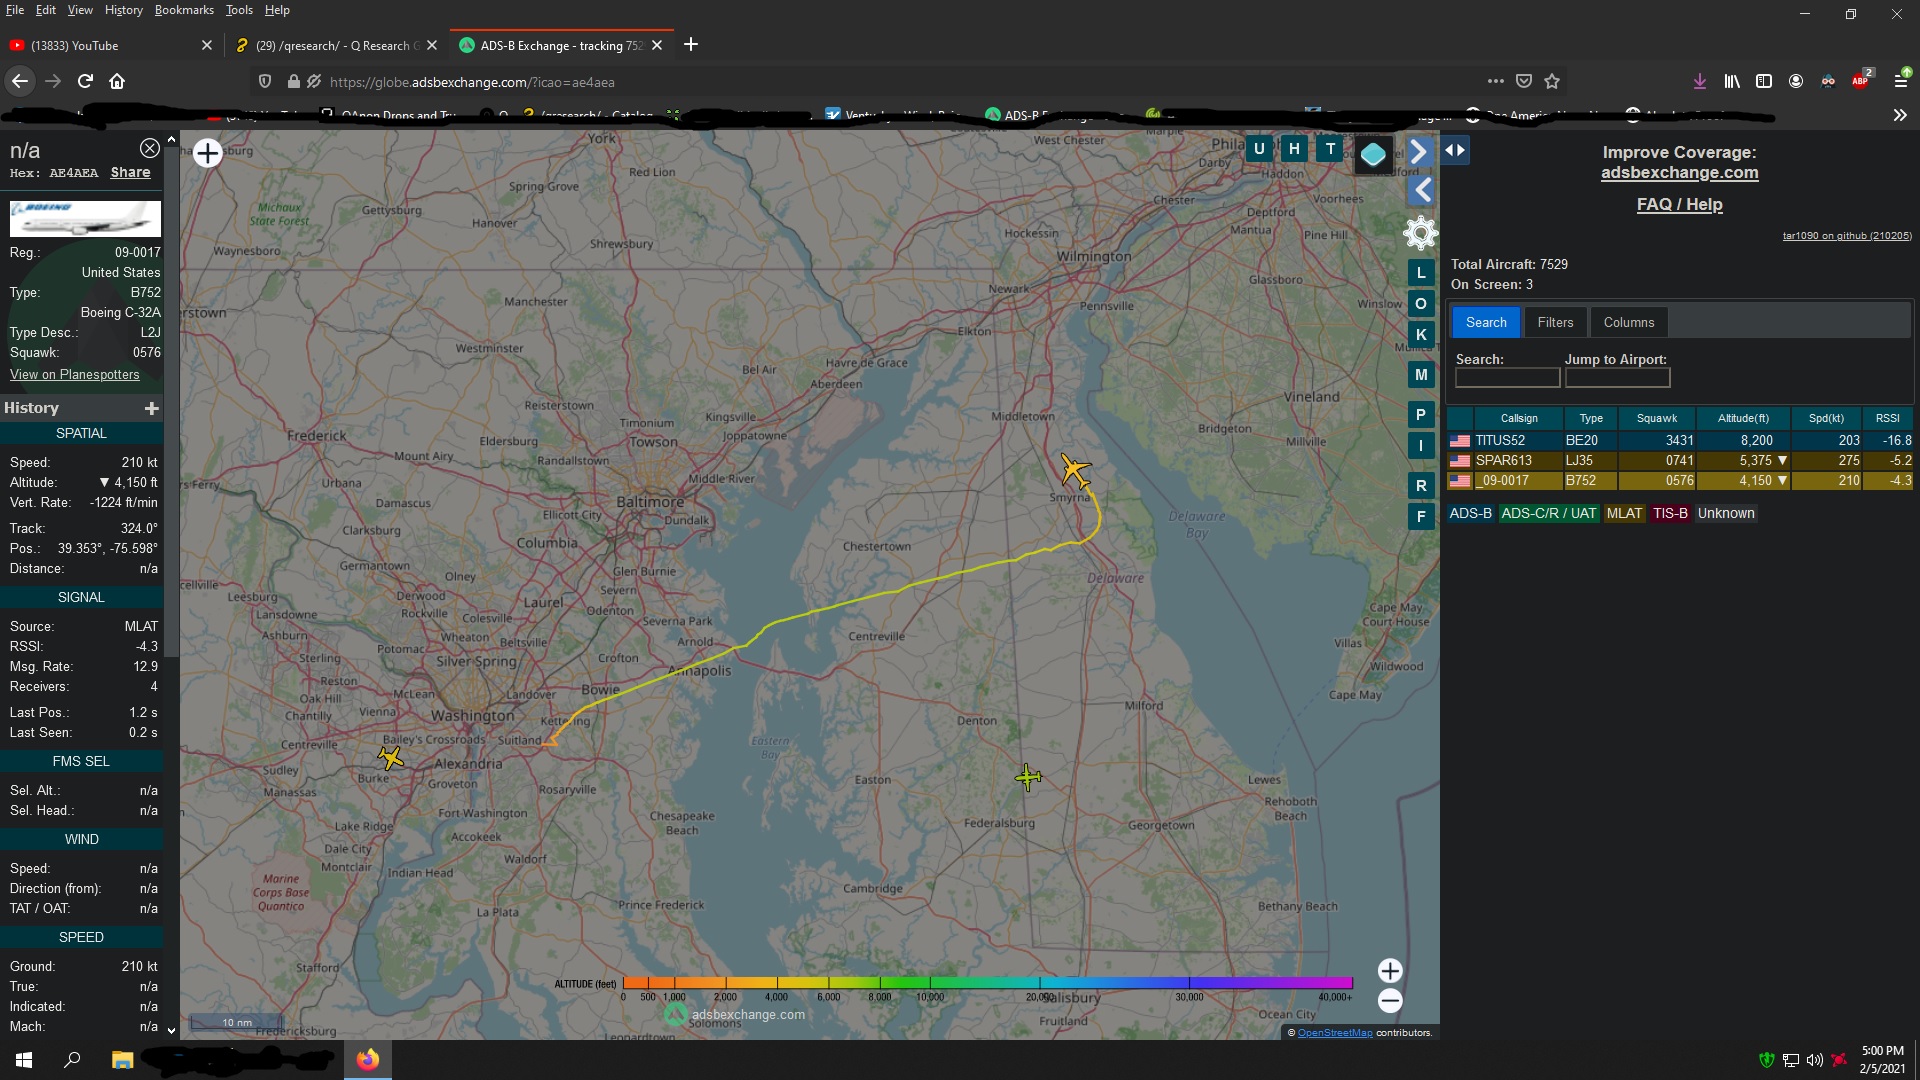The width and height of the screenshot is (1920, 1080).
Task: Open Firefox downloads arrow
Action: [x=1699, y=81]
